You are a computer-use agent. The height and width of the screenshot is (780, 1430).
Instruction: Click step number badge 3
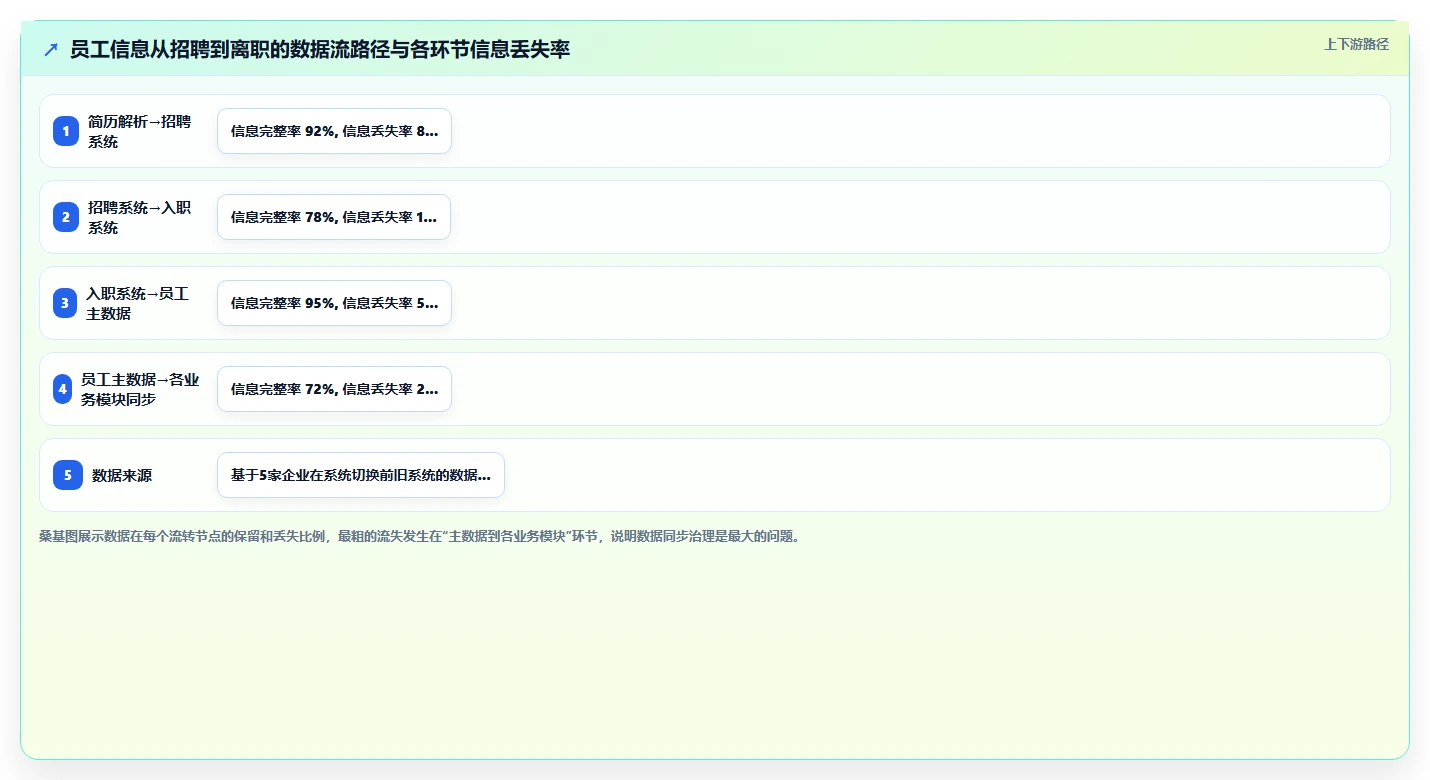[x=66, y=303]
